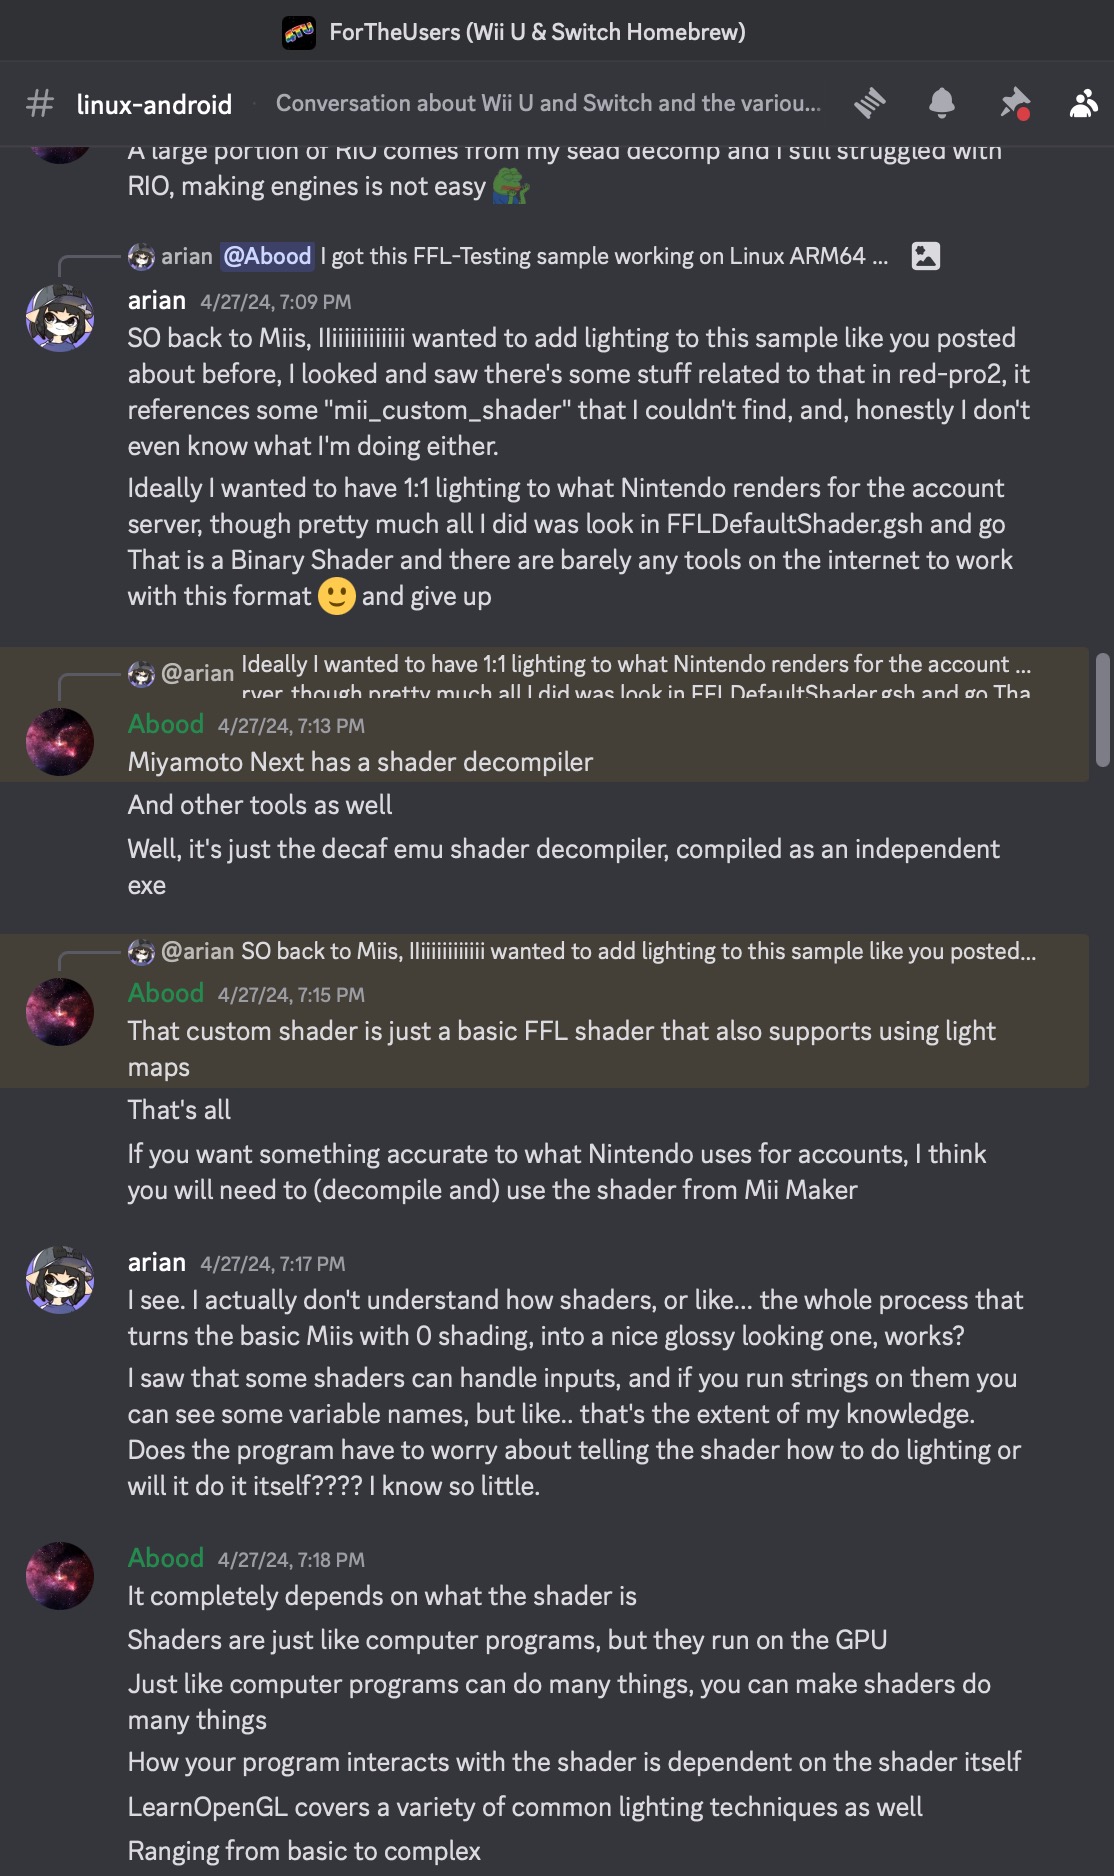
Task: Click the message list scrollbar thumb
Action: pos(1102,710)
